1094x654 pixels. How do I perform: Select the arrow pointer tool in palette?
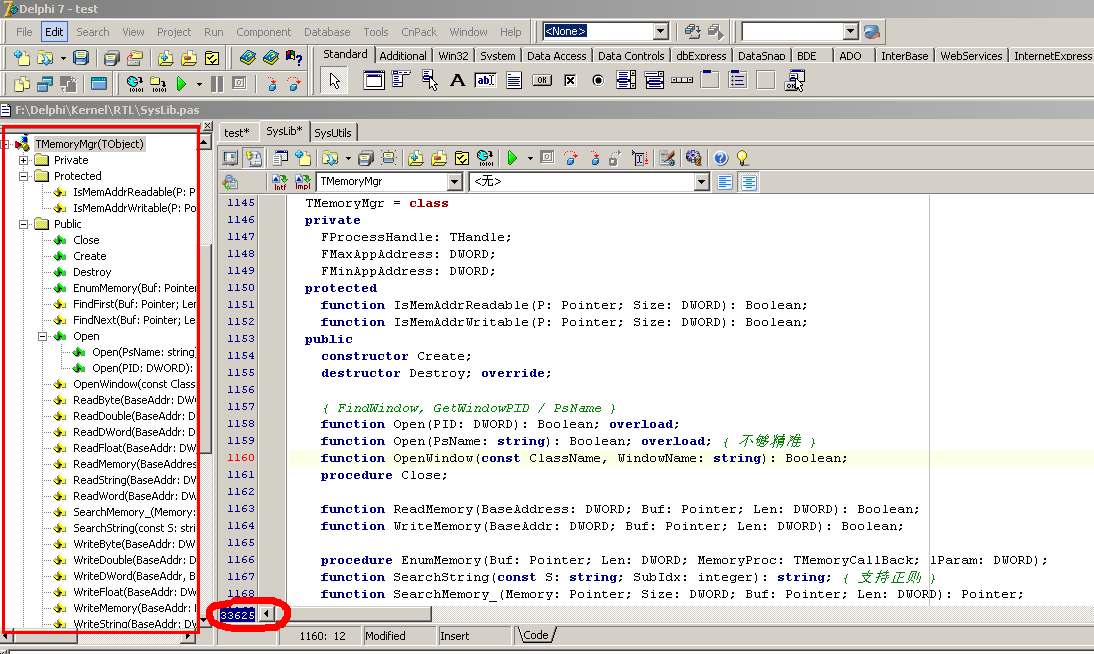[x=334, y=80]
